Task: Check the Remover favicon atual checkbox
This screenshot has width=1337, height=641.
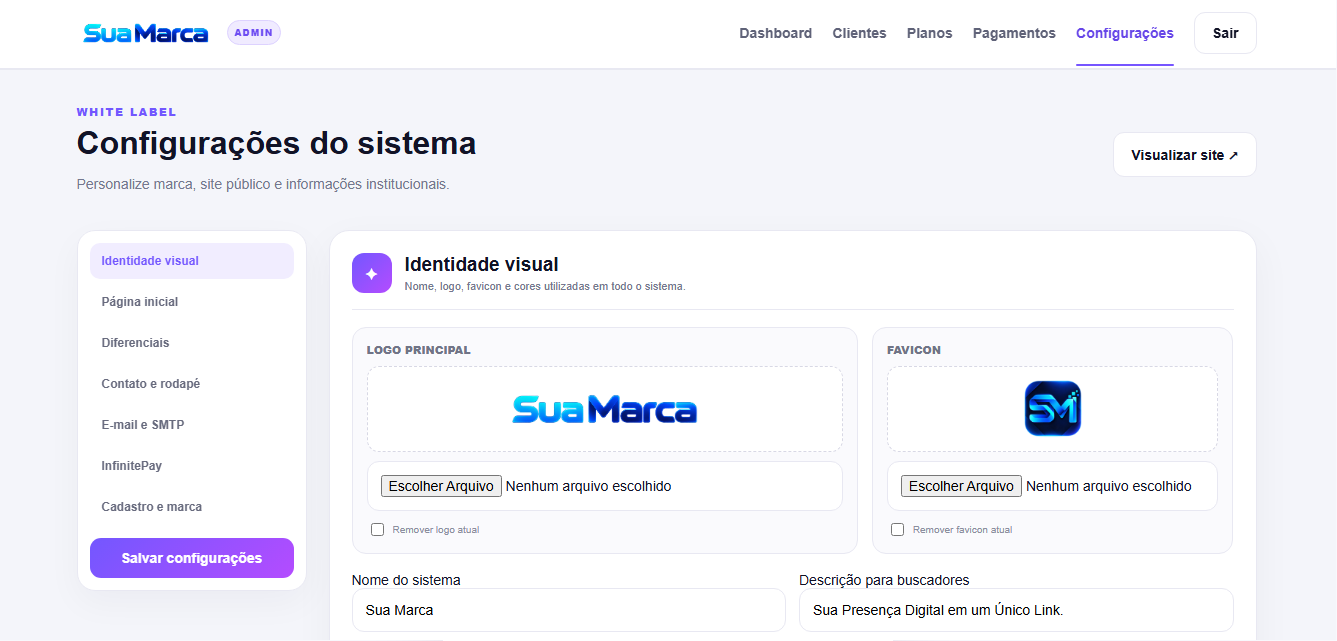Action: (x=897, y=529)
